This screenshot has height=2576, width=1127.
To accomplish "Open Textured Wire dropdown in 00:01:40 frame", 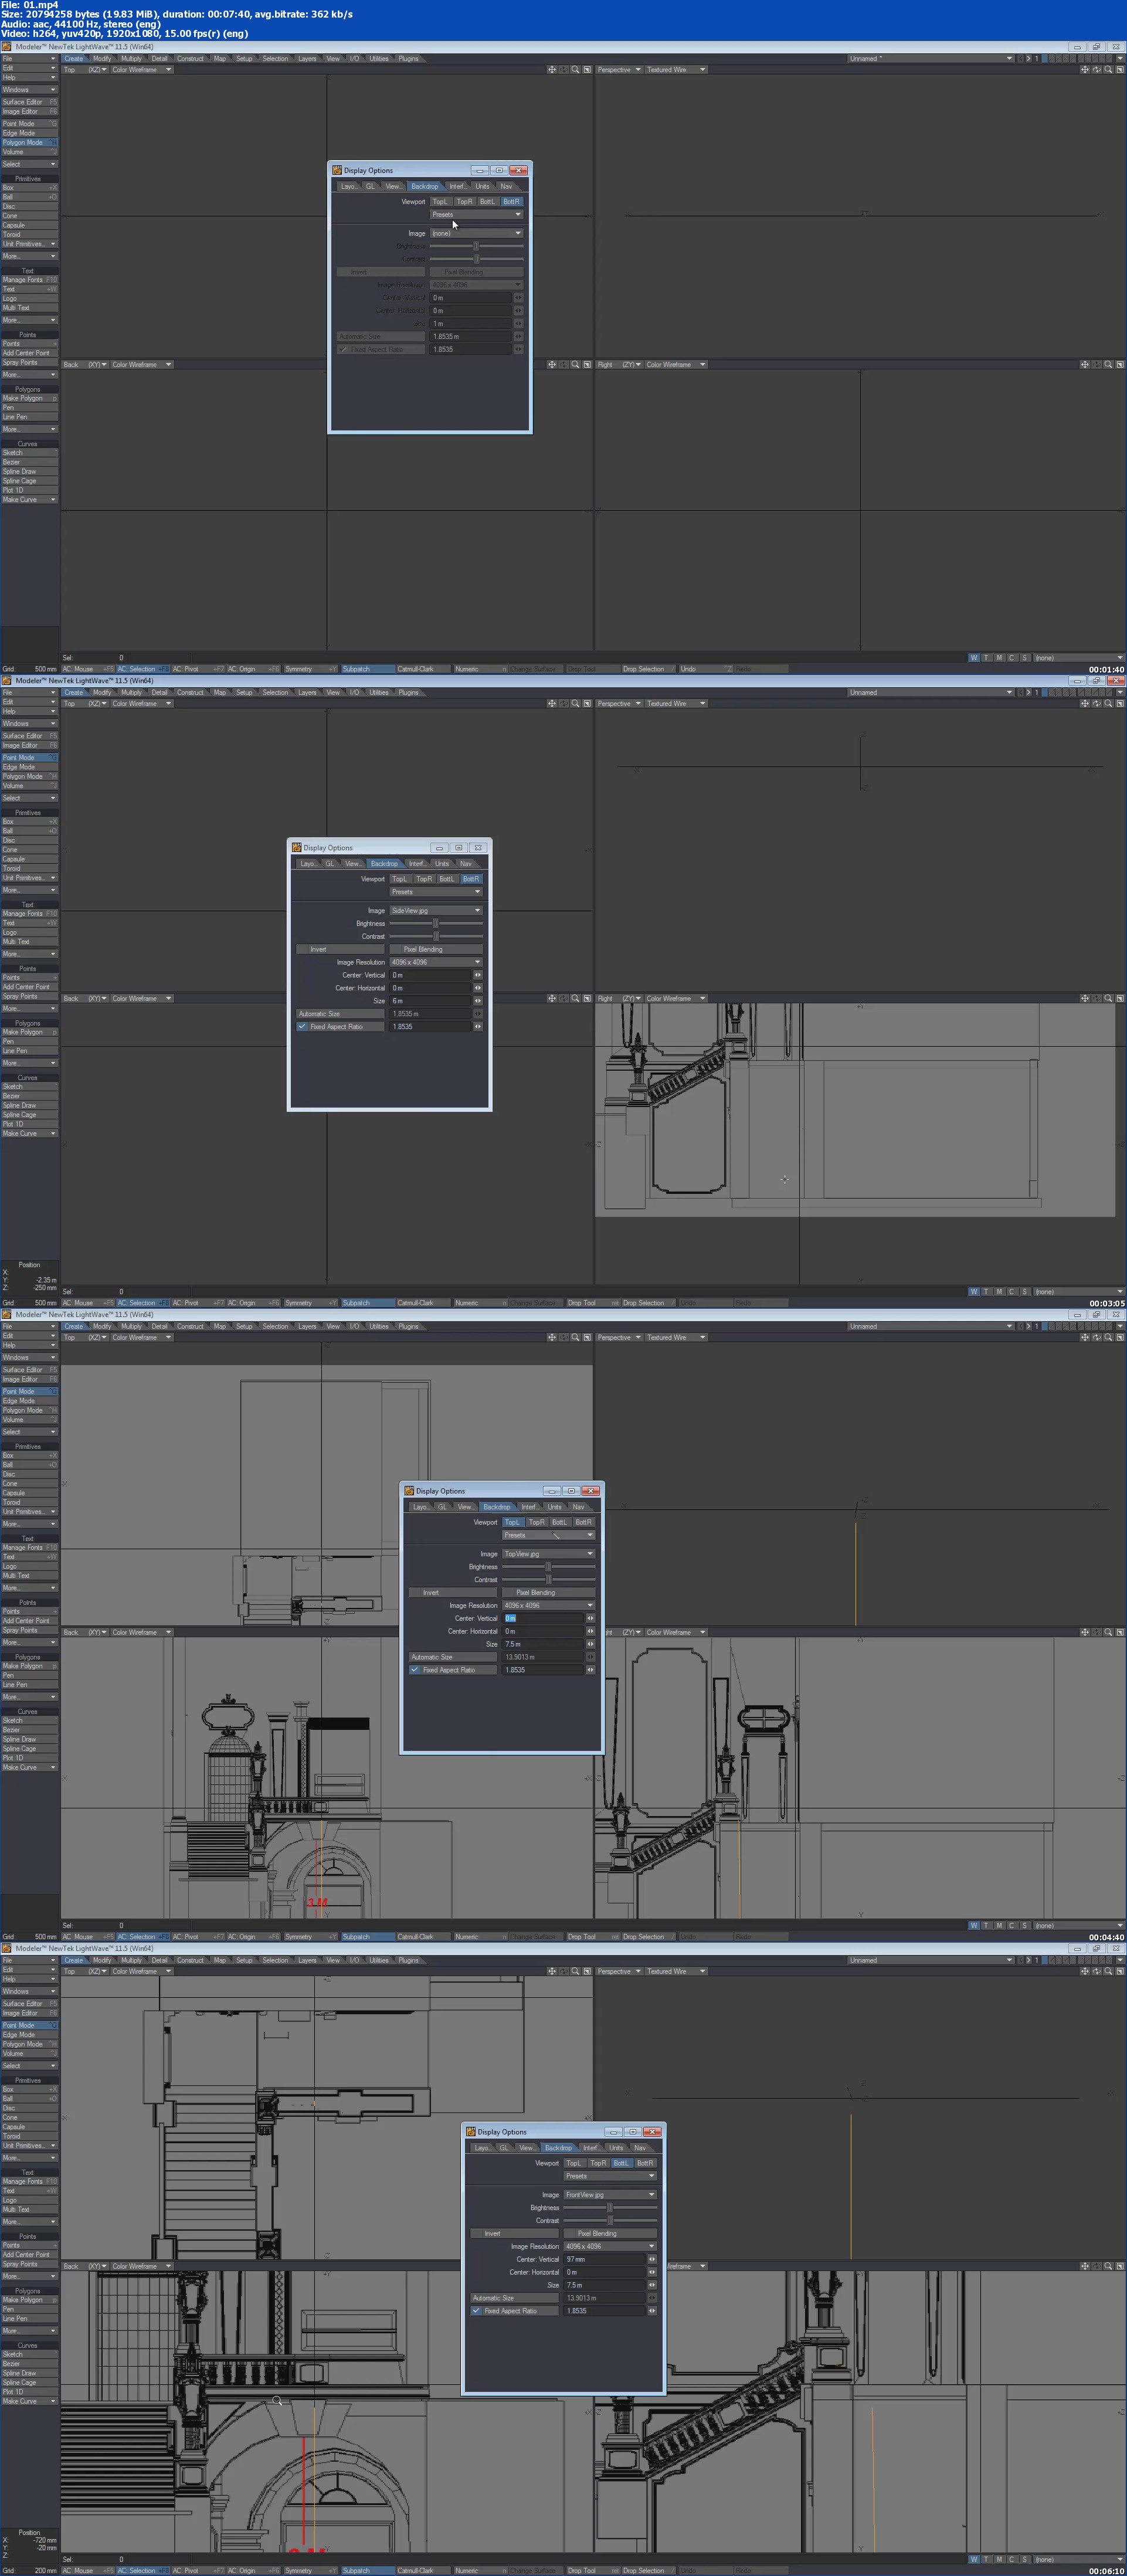I will (675, 70).
